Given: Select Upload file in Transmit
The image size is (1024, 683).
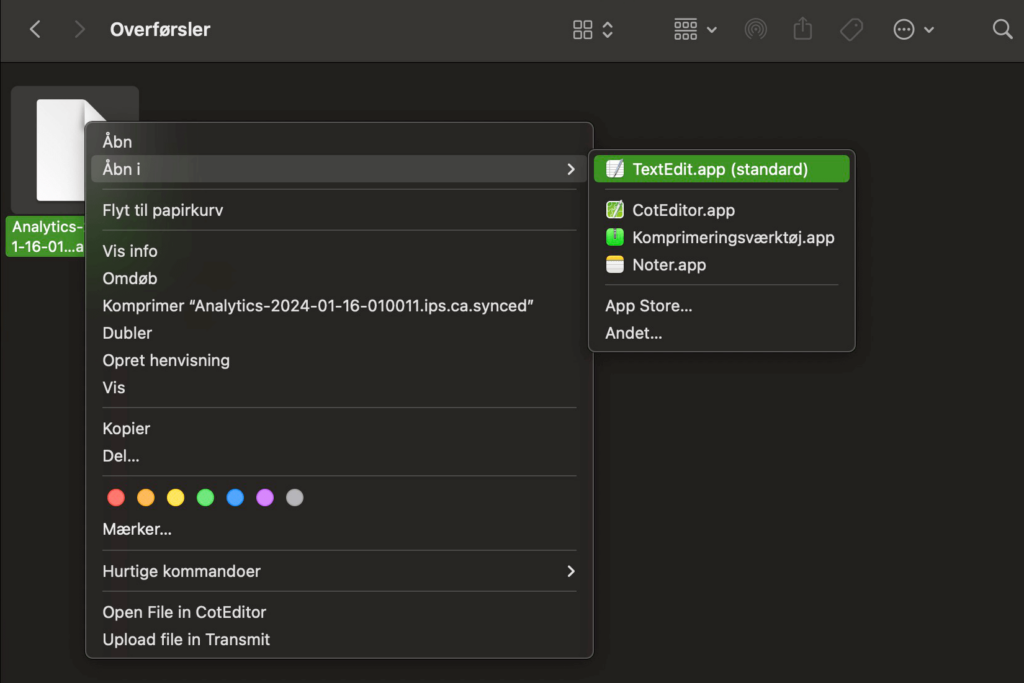Looking at the screenshot, I should click(339, 640).
